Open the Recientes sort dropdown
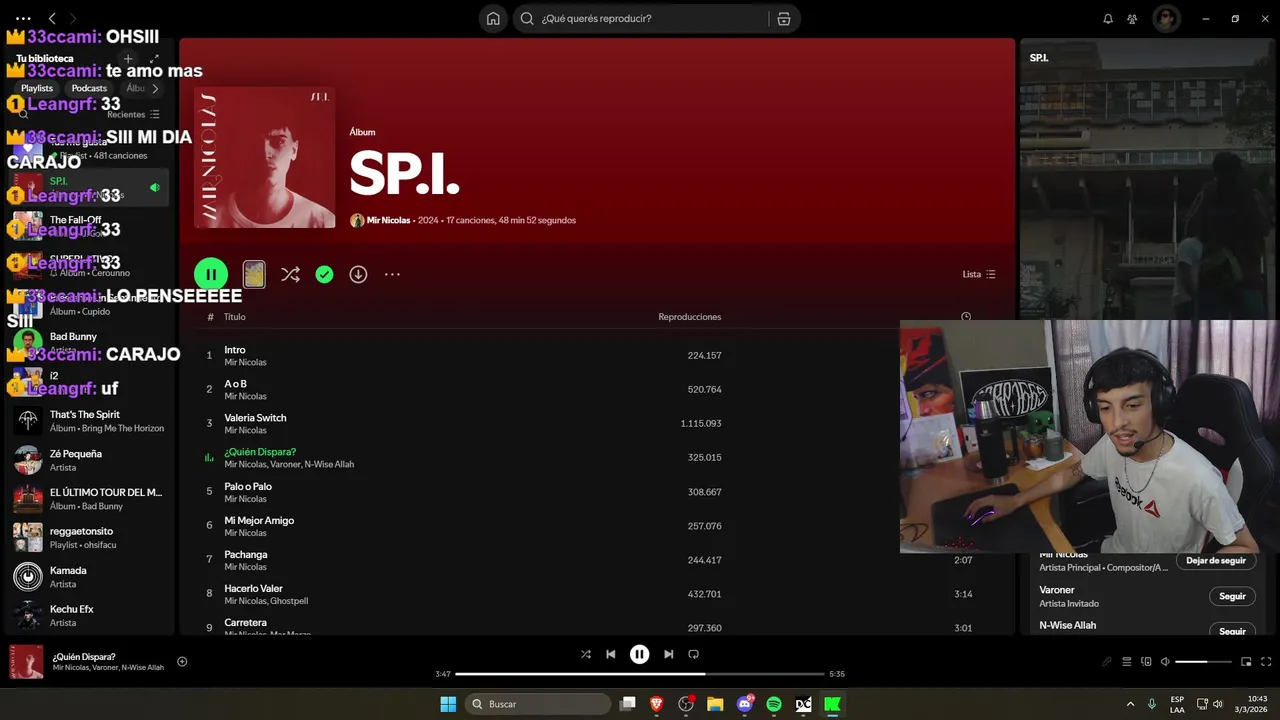This screenshot has height=720, width=1280. [x=133, y=114]
